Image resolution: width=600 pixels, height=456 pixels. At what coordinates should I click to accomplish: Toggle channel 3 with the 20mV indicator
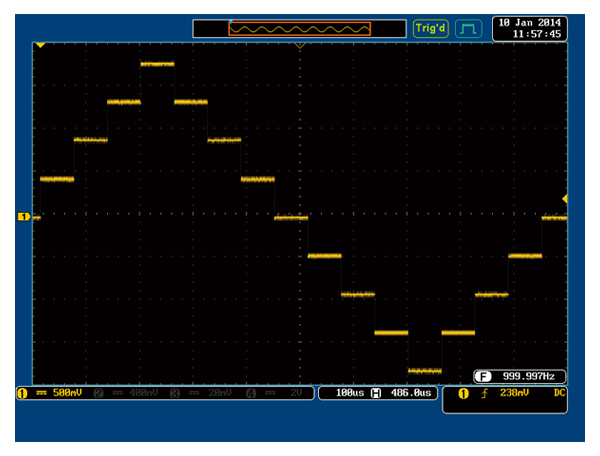tap(201, 394)
